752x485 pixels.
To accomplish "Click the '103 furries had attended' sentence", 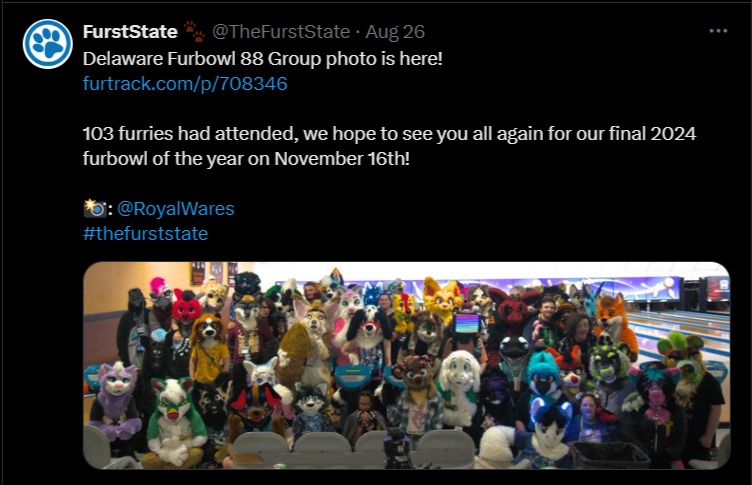I will 389,133.
